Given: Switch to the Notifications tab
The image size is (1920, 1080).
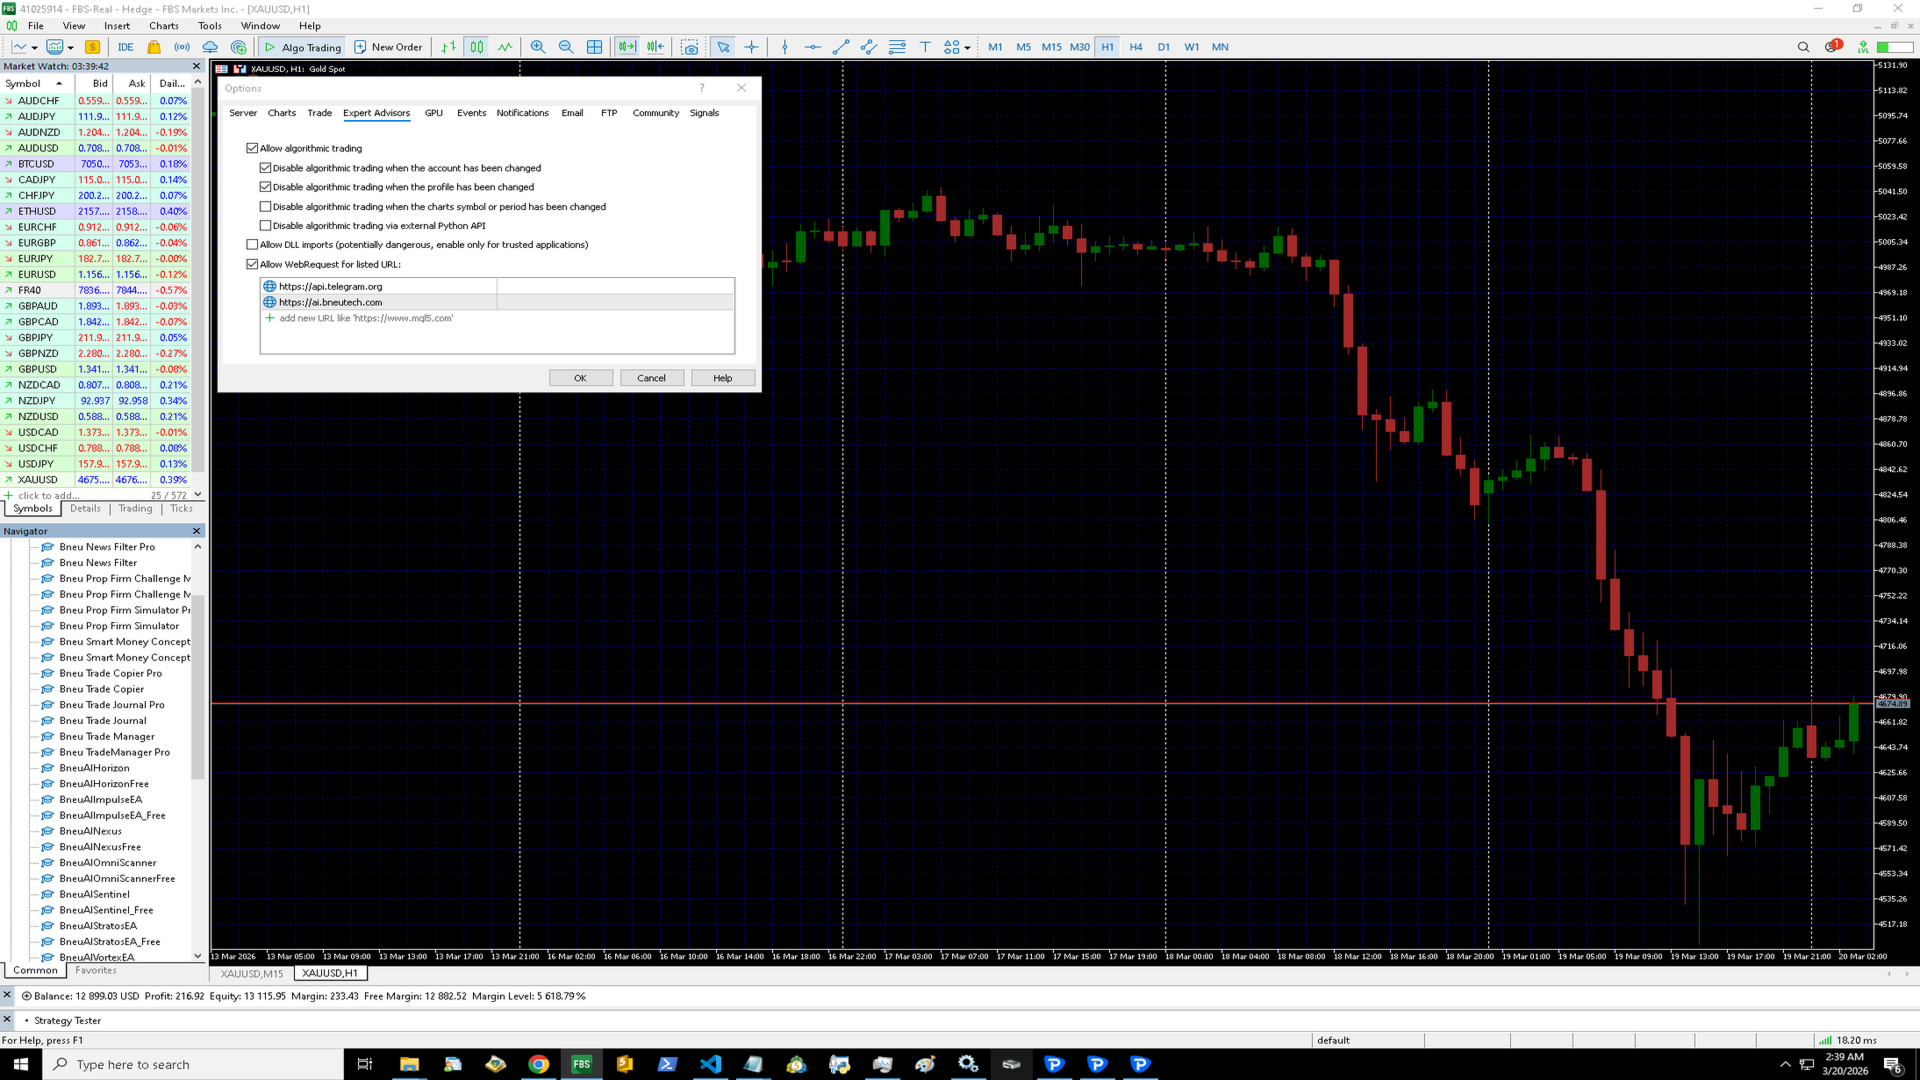Looking at the screenshot, I should tap(522, 113).
